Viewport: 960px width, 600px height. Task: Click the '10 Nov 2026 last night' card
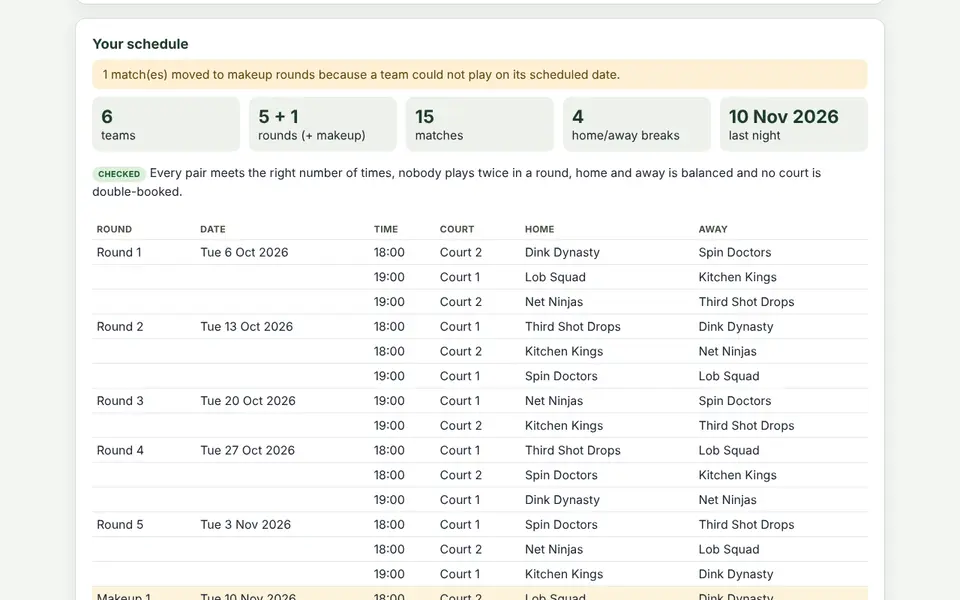pos(793,124)
